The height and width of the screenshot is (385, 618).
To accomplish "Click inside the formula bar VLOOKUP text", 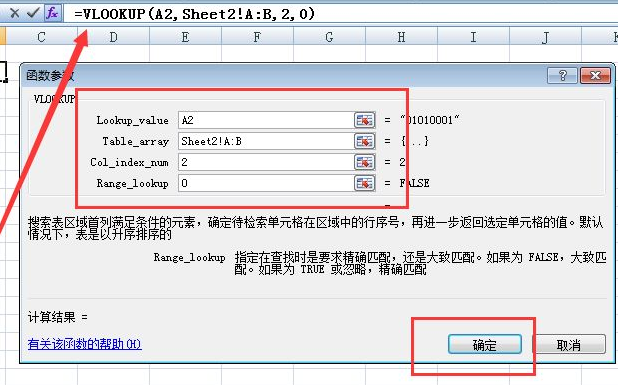I will (x=195, y=14).
